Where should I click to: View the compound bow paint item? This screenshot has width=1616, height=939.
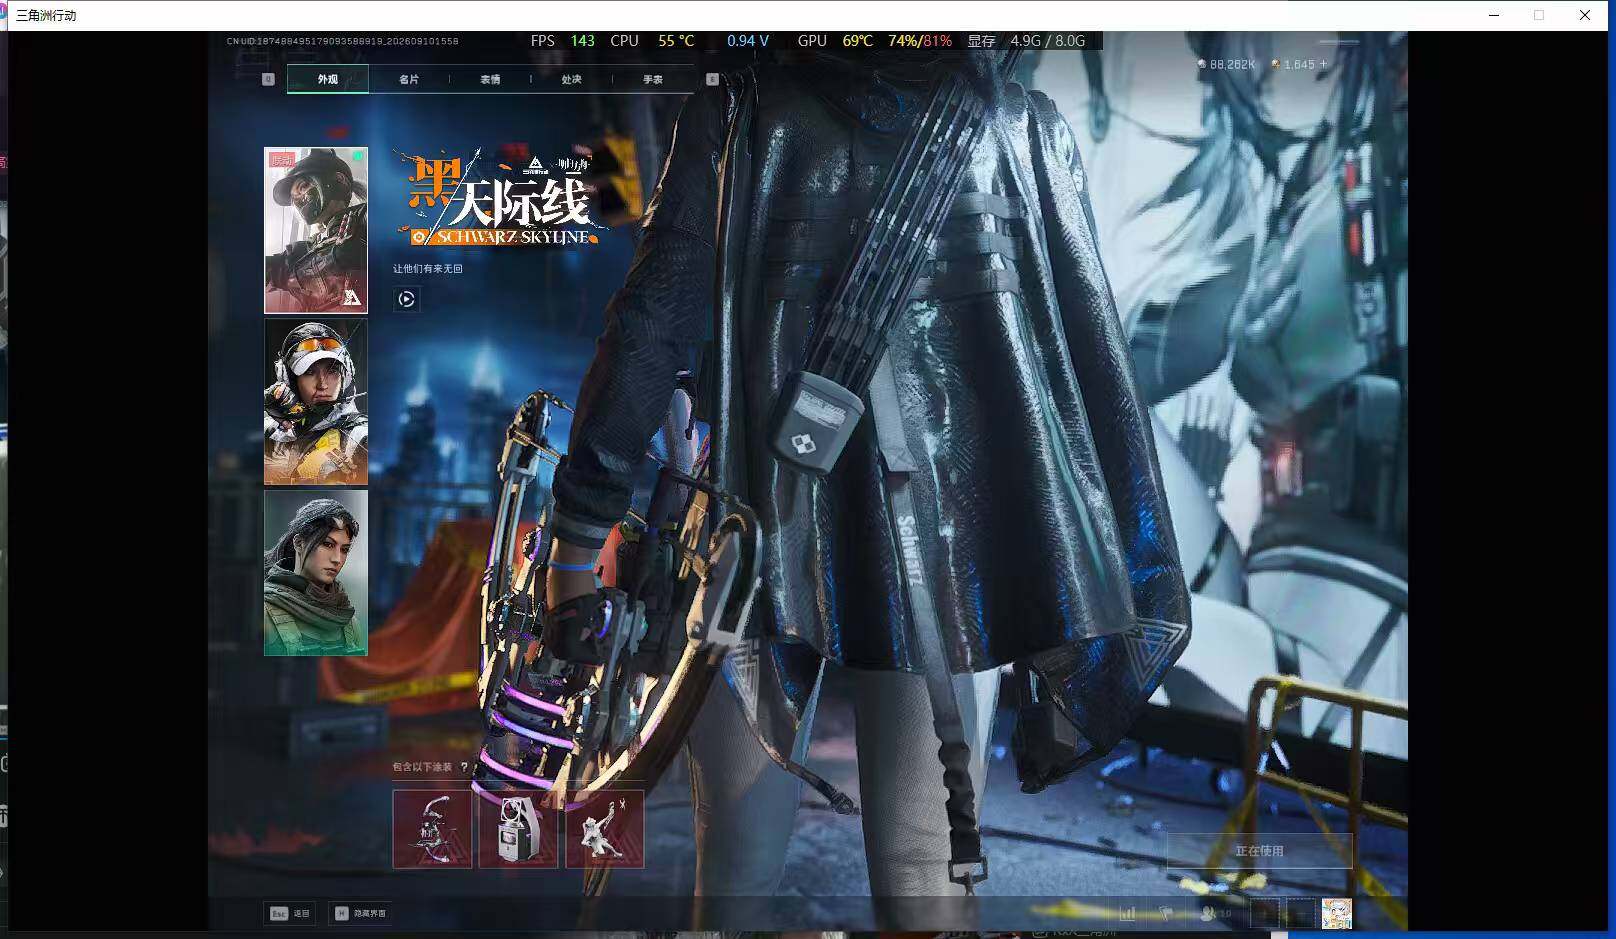click(432, 829)
